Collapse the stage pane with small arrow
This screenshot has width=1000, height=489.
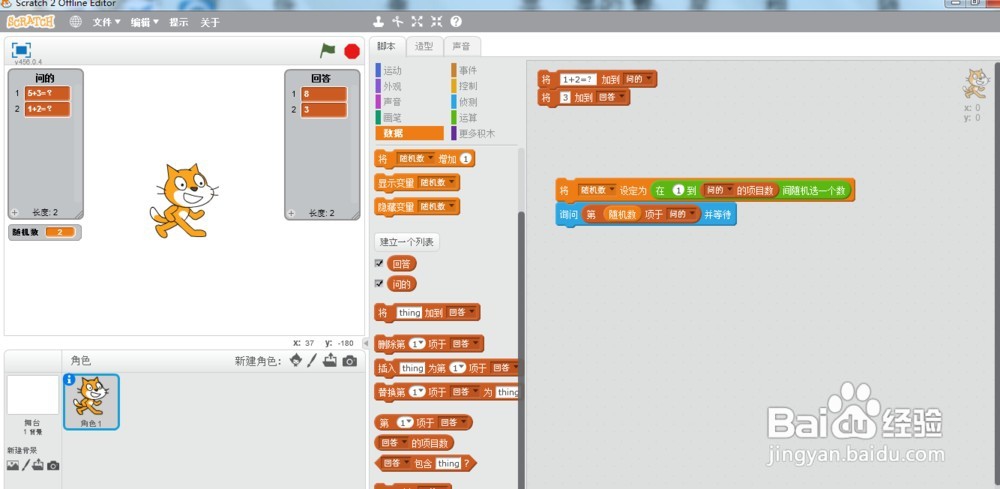(366, 343)
